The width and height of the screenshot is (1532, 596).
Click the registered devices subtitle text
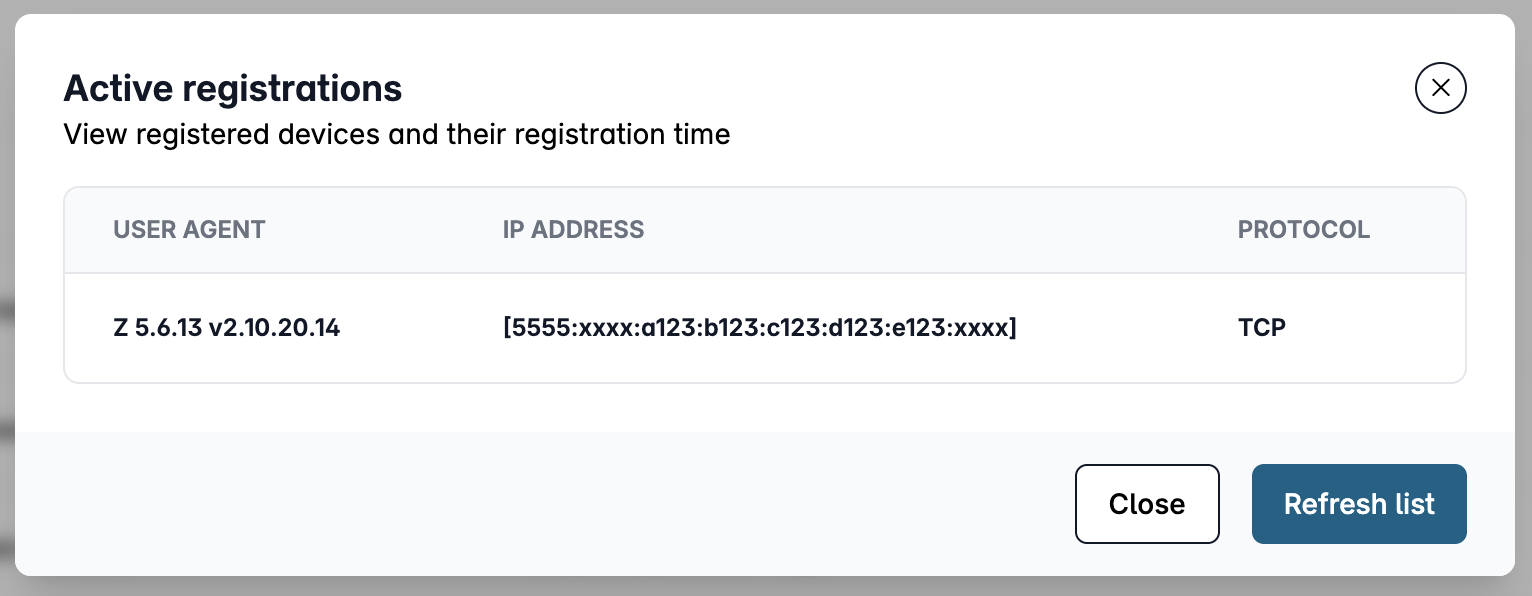pyautogui.click(x=397, y=133)
